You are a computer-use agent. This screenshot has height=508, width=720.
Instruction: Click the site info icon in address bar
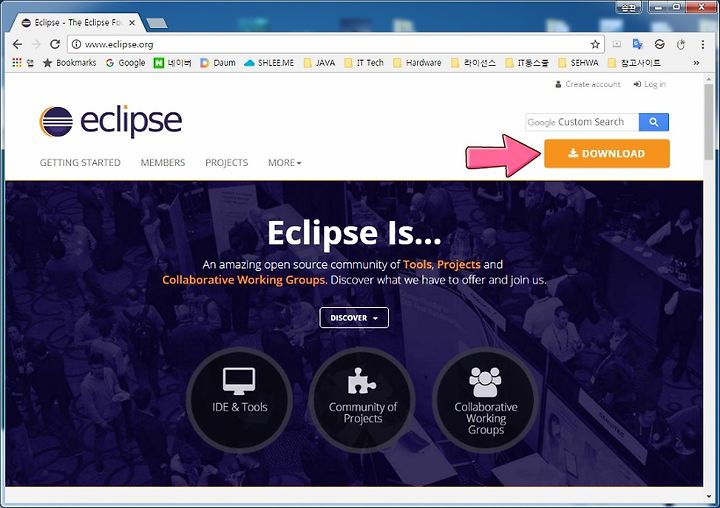coord(76,44)
